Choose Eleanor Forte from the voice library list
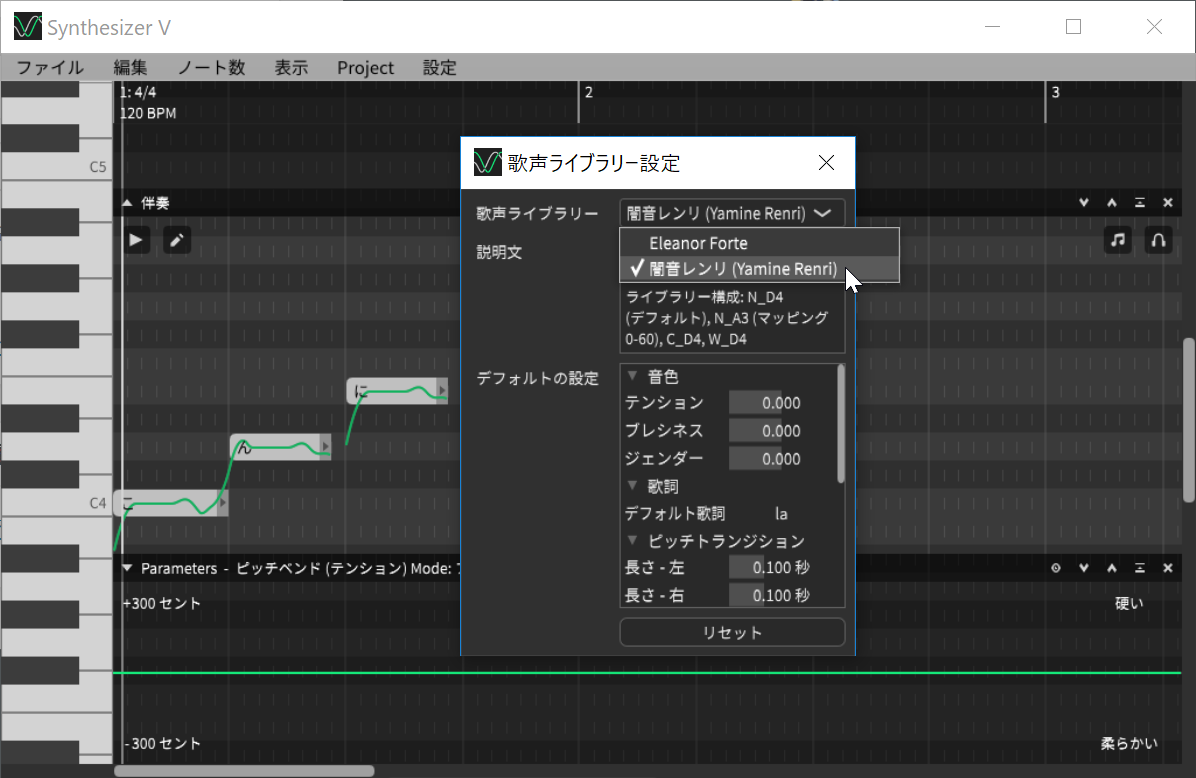The width and height of the screenshot is (1196, 778). (x=760, y=243)
